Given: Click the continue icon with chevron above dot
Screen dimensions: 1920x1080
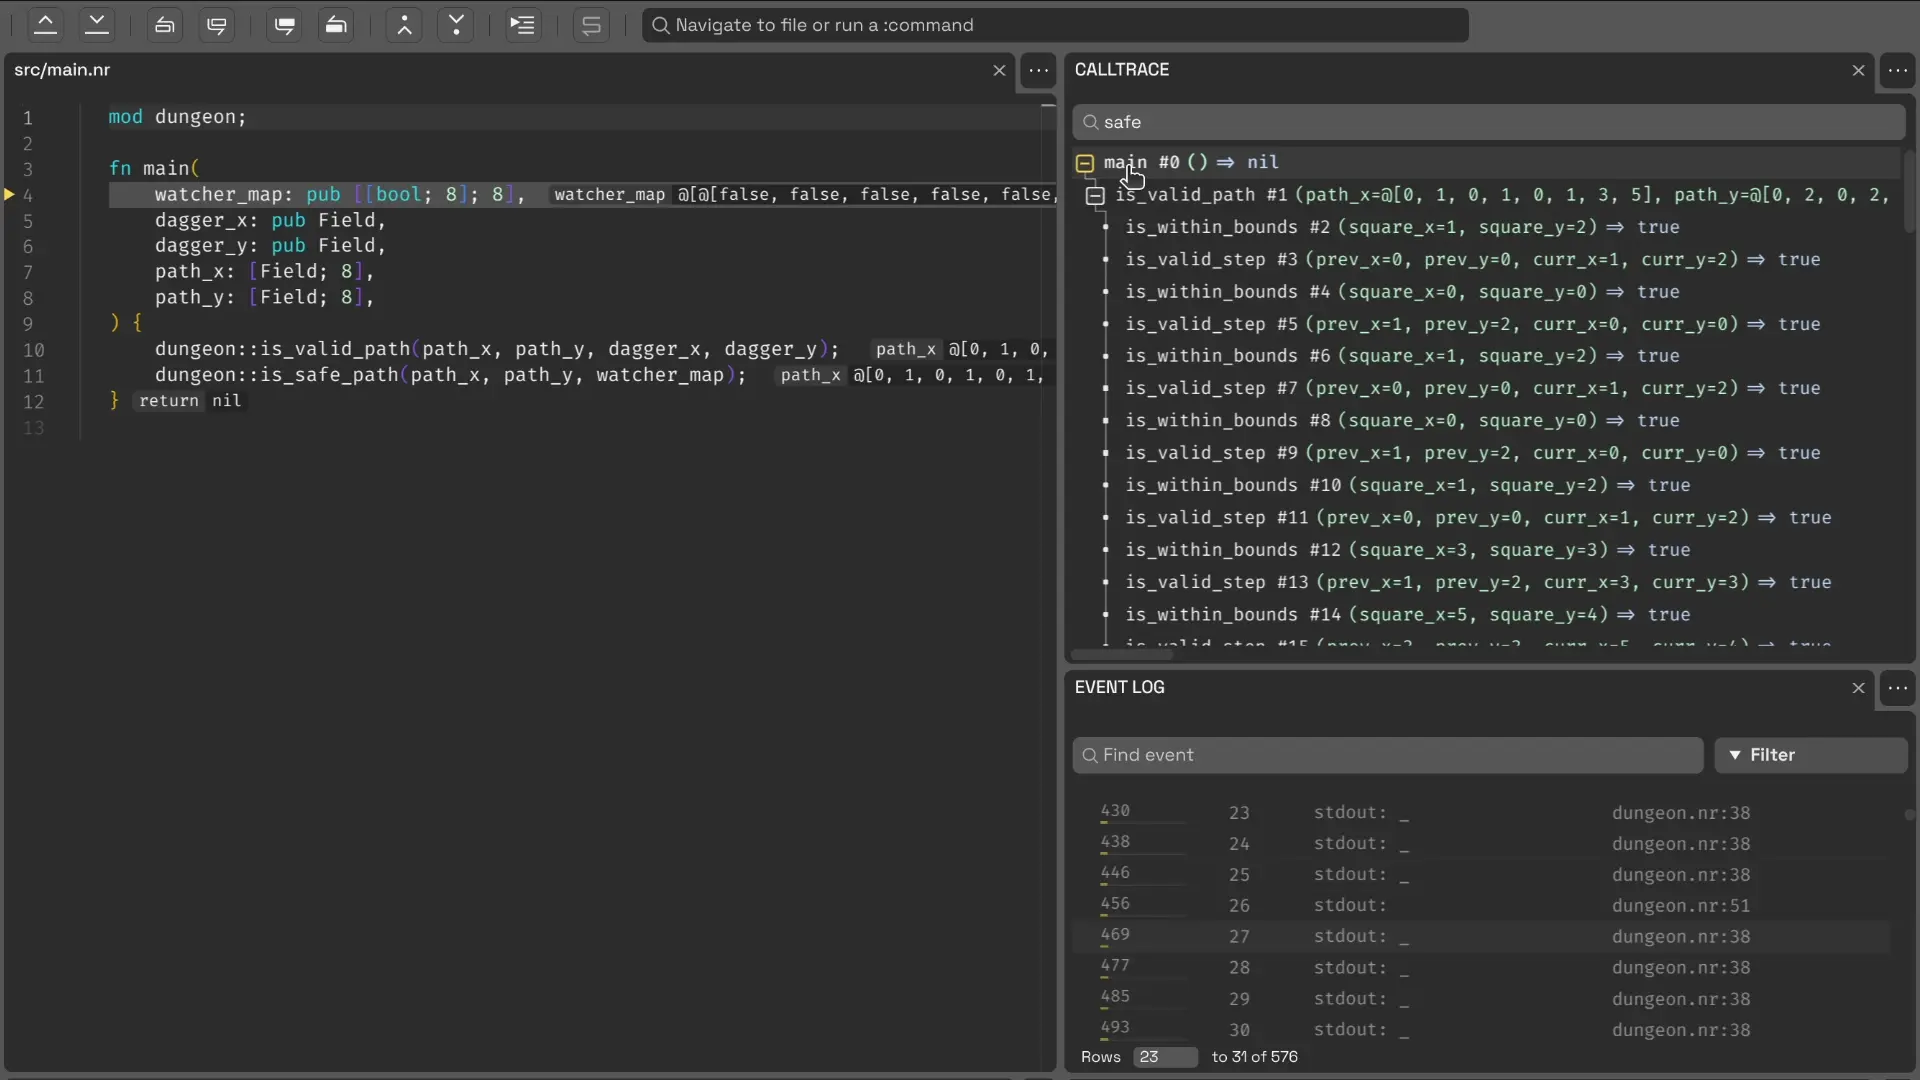Looking at the screenshot, I should pyautogui.click(x=456, y=25).
